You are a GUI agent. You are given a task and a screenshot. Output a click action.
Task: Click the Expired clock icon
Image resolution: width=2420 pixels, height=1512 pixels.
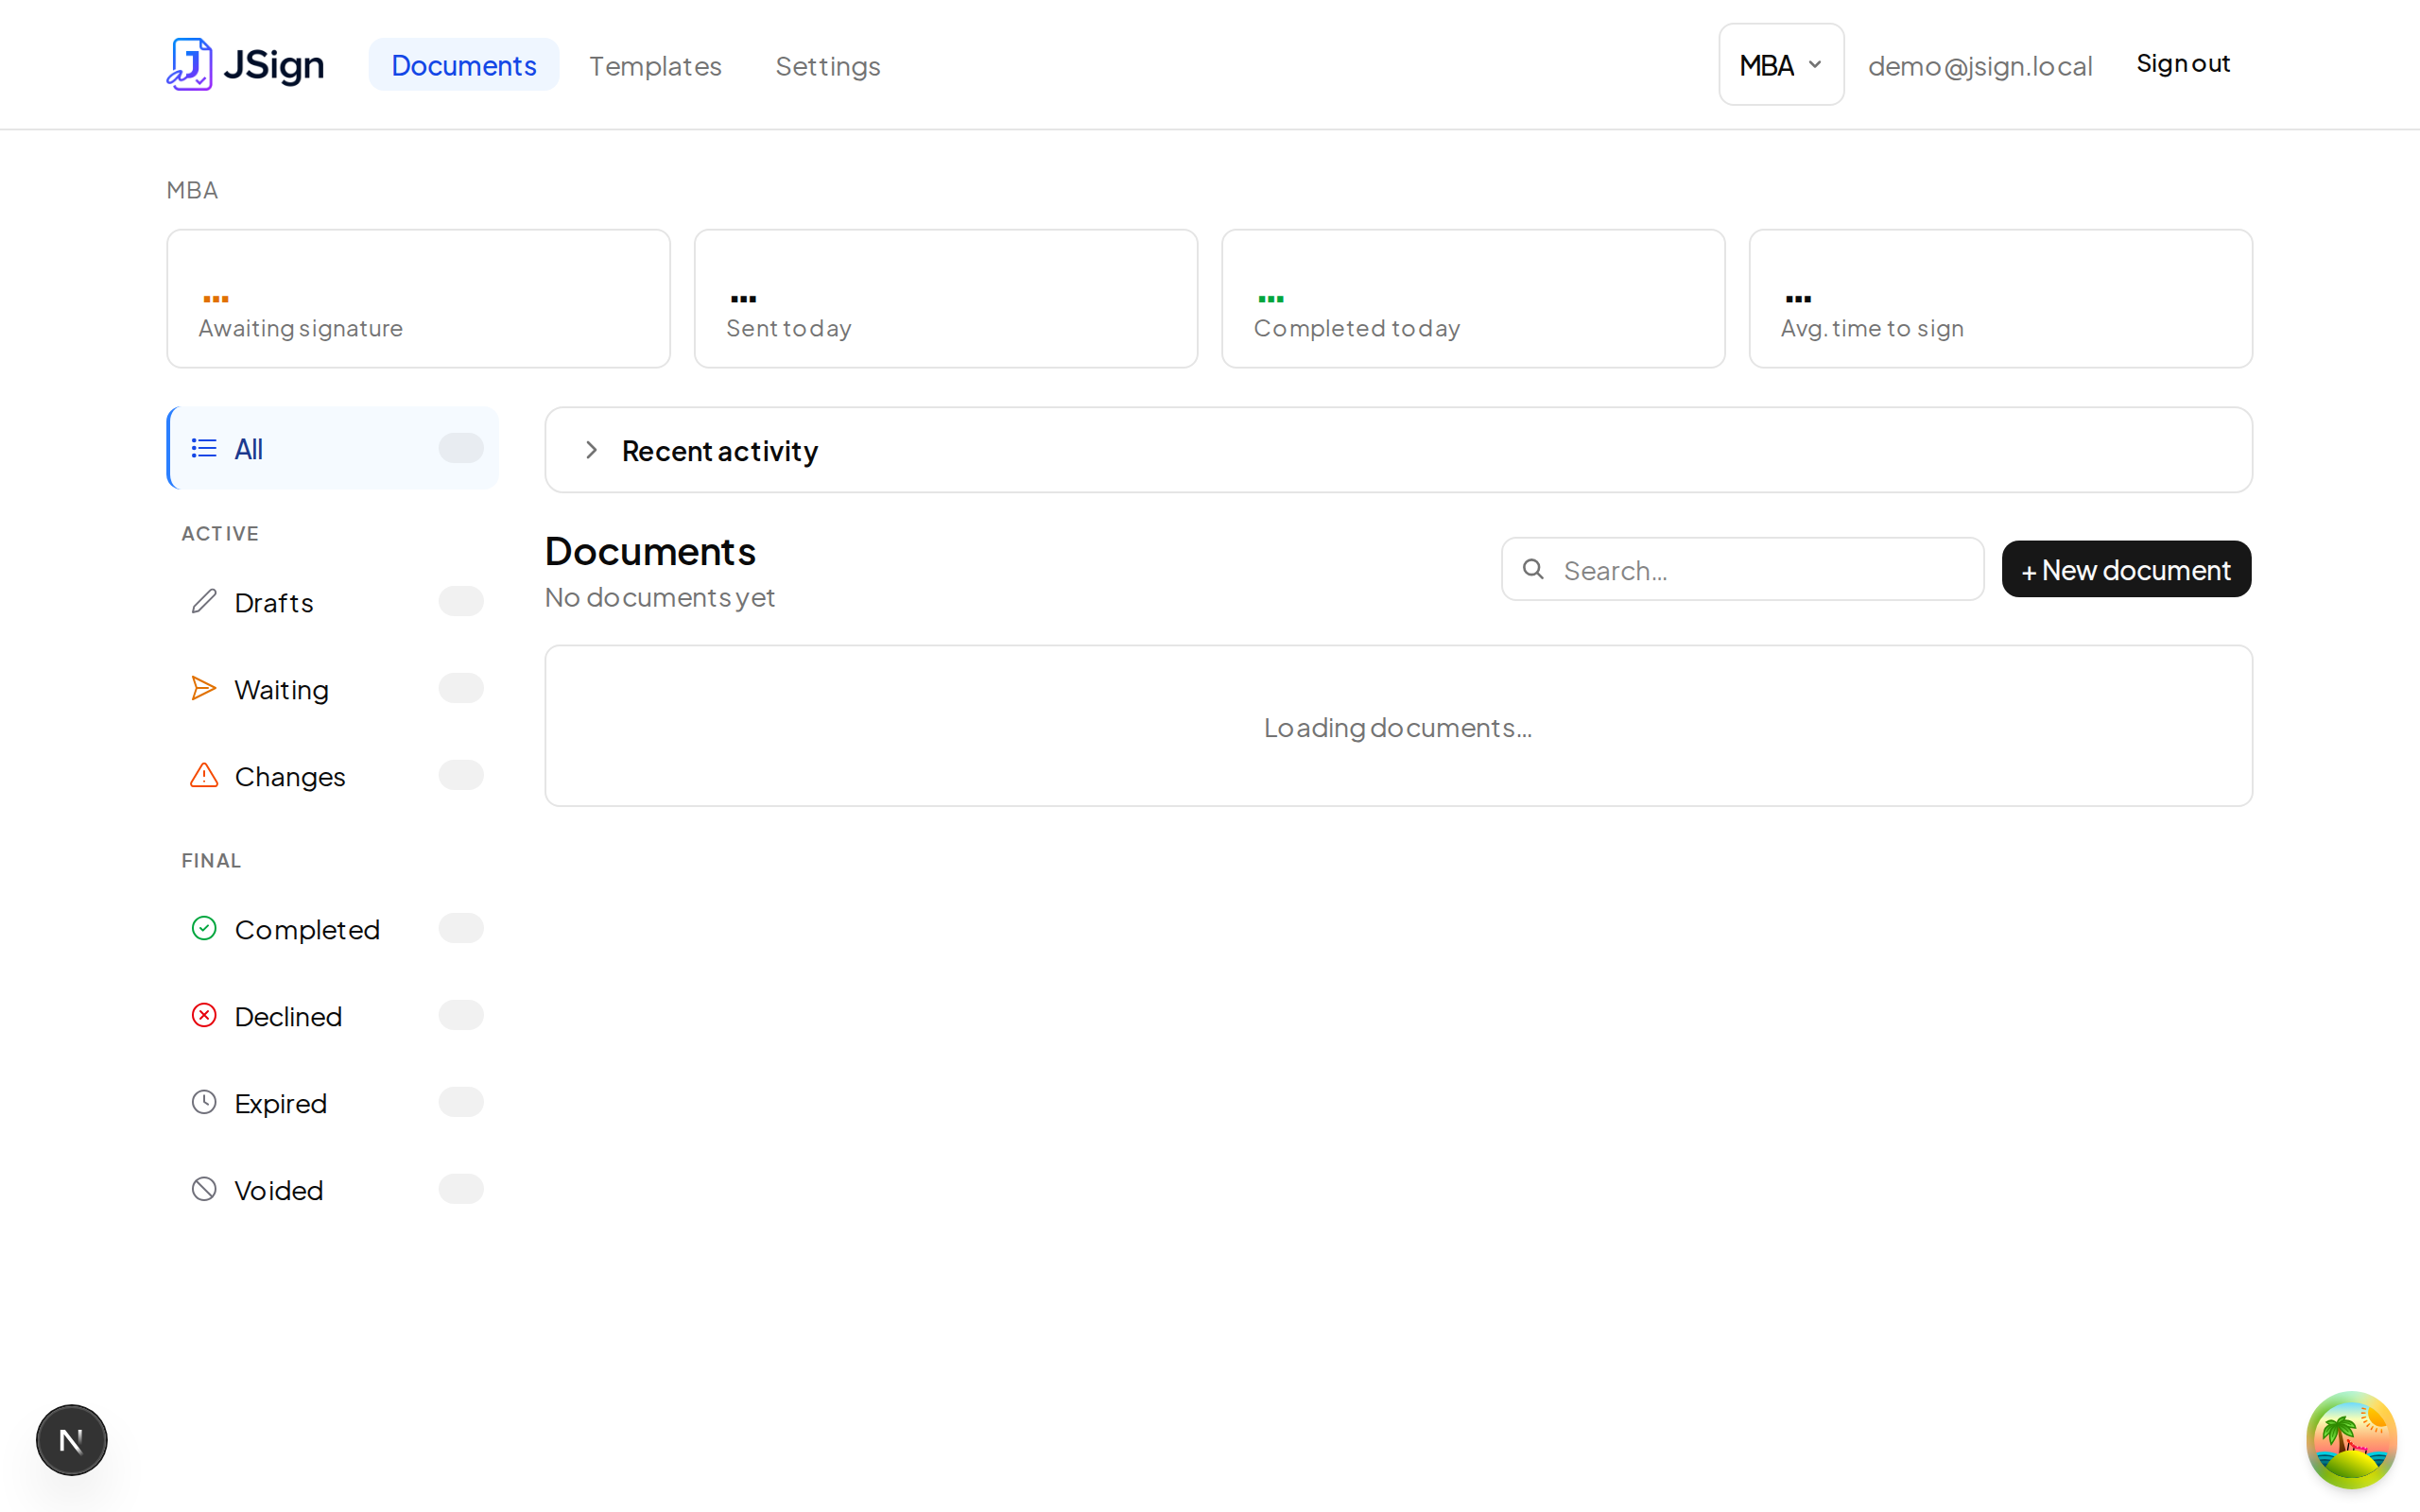click(204, 1102)
